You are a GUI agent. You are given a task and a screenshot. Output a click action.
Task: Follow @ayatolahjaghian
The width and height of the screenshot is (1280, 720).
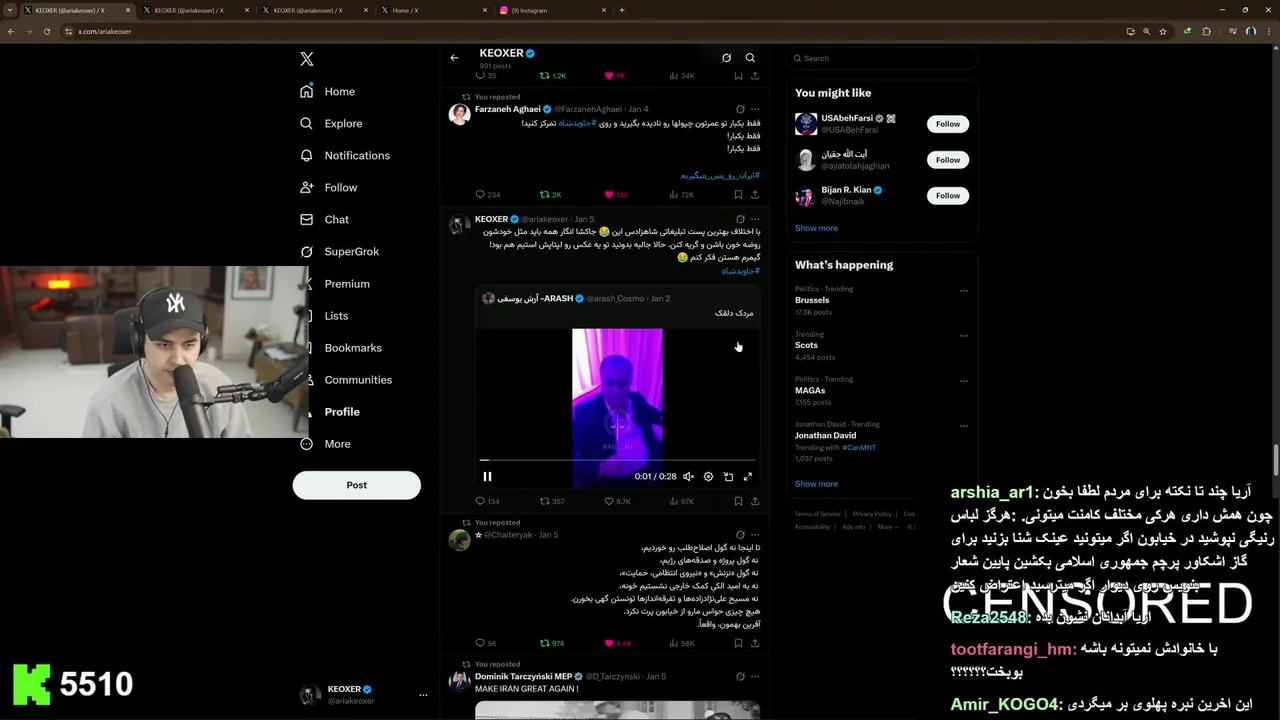pyautogui.click(x=948, y=160)
